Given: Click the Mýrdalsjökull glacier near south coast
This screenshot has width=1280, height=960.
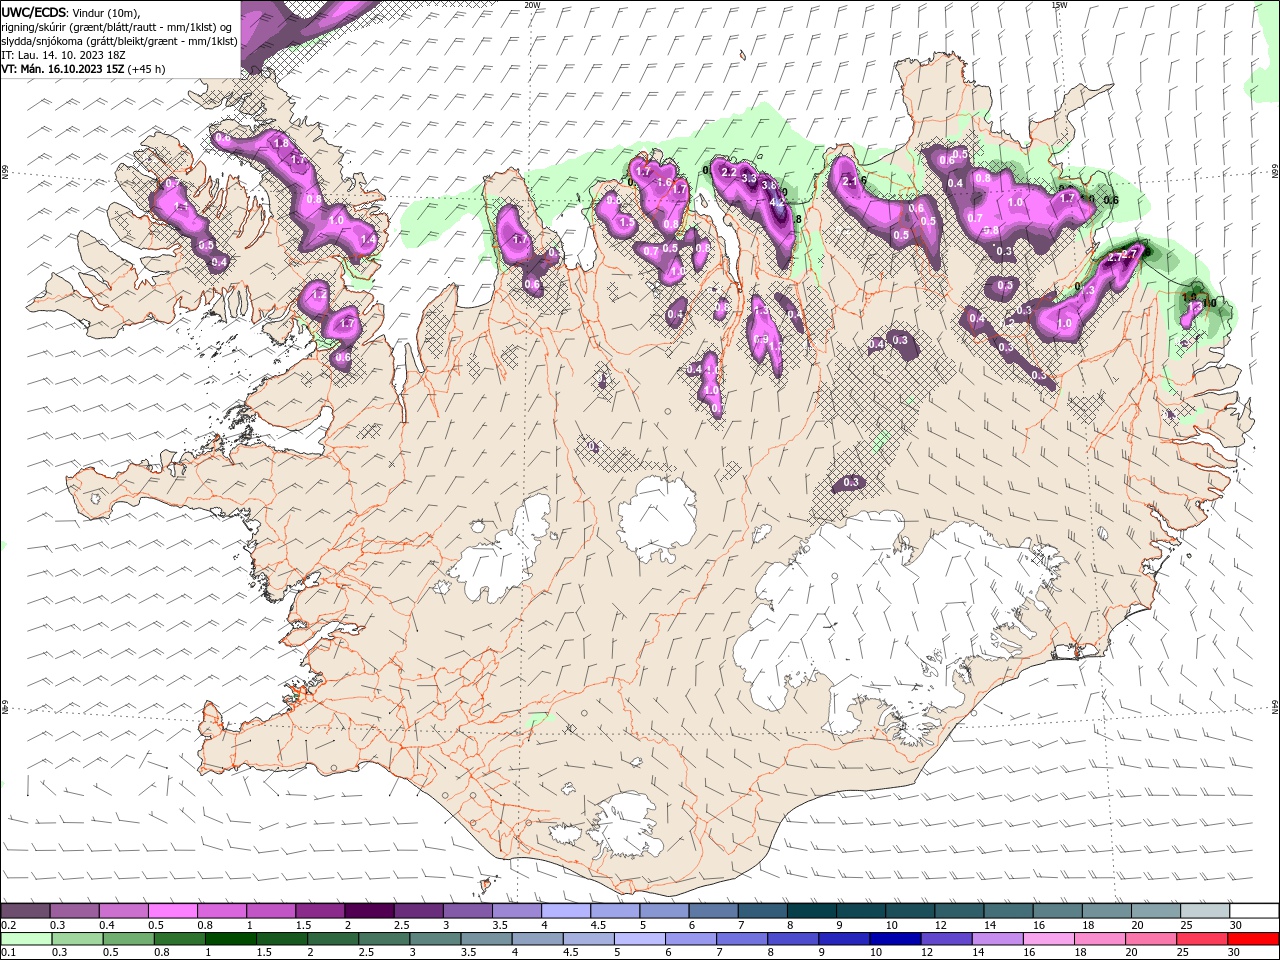Looking at the screenshot, I should tap(625, 827).
